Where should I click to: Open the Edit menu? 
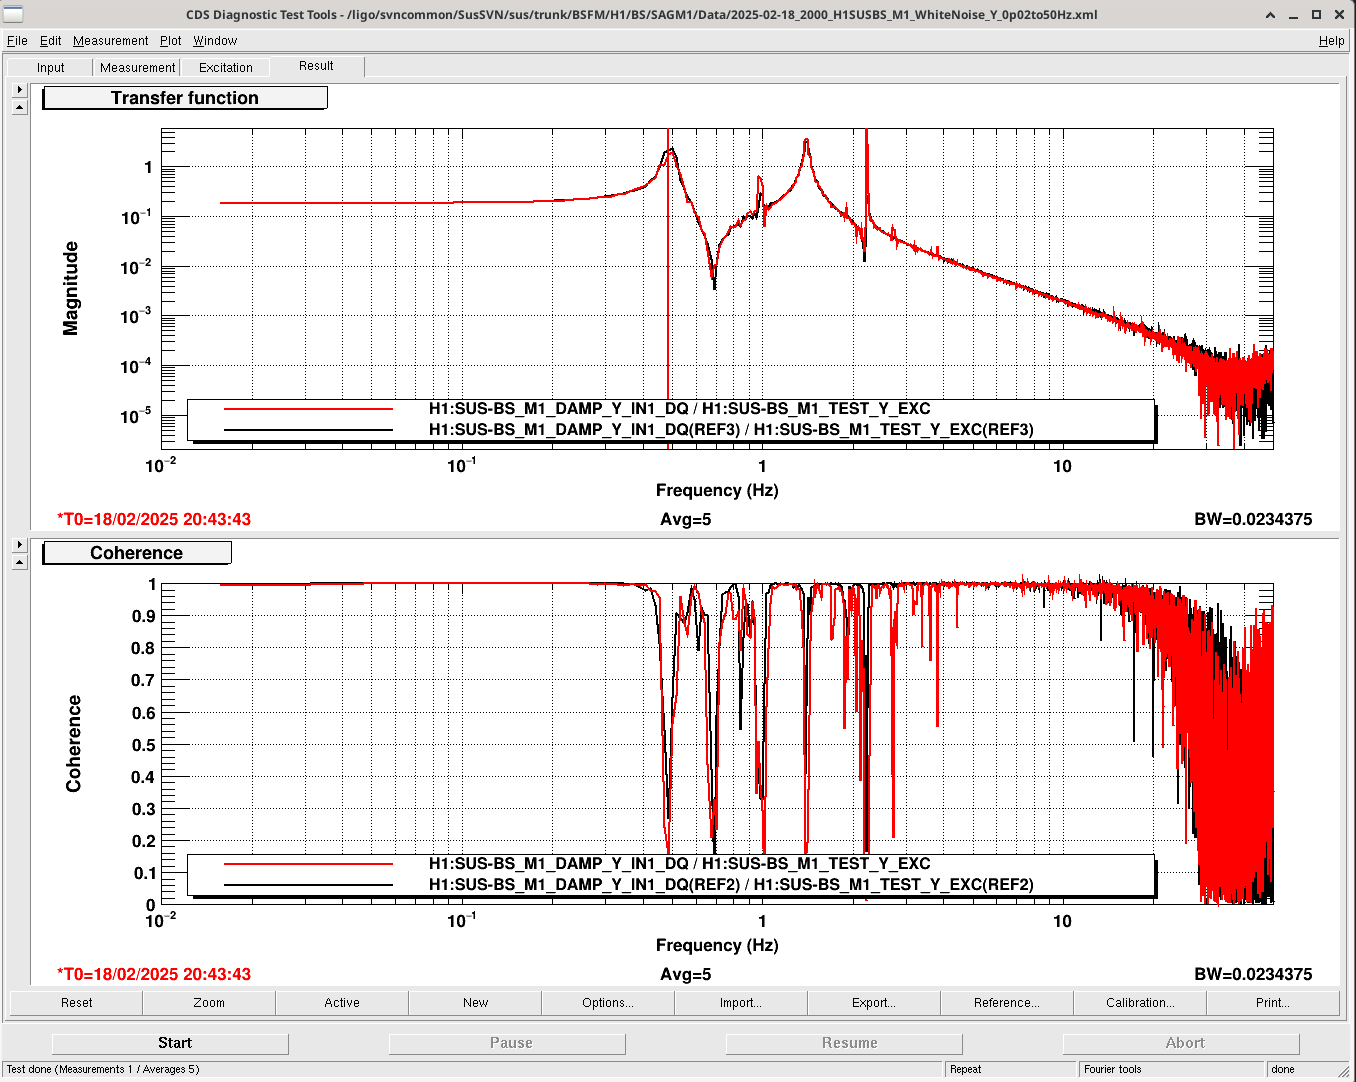[50, 41]
